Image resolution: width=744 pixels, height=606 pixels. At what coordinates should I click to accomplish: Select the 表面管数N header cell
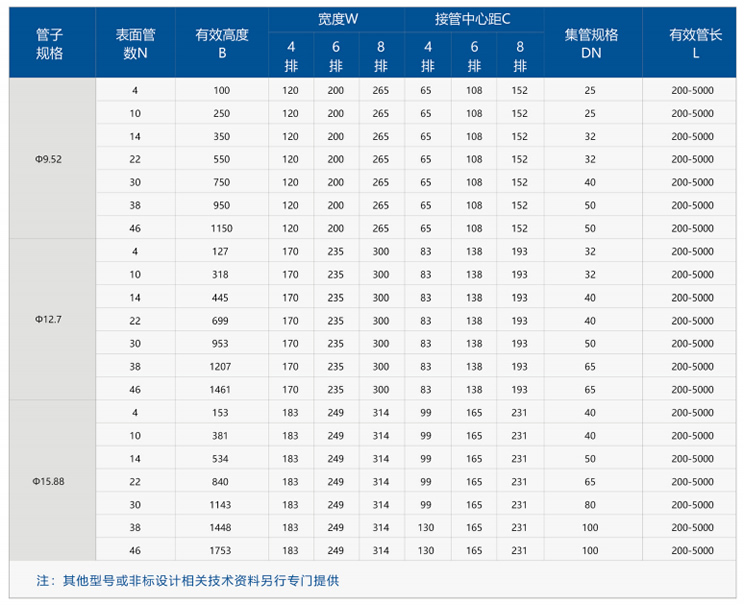[135, 44]
